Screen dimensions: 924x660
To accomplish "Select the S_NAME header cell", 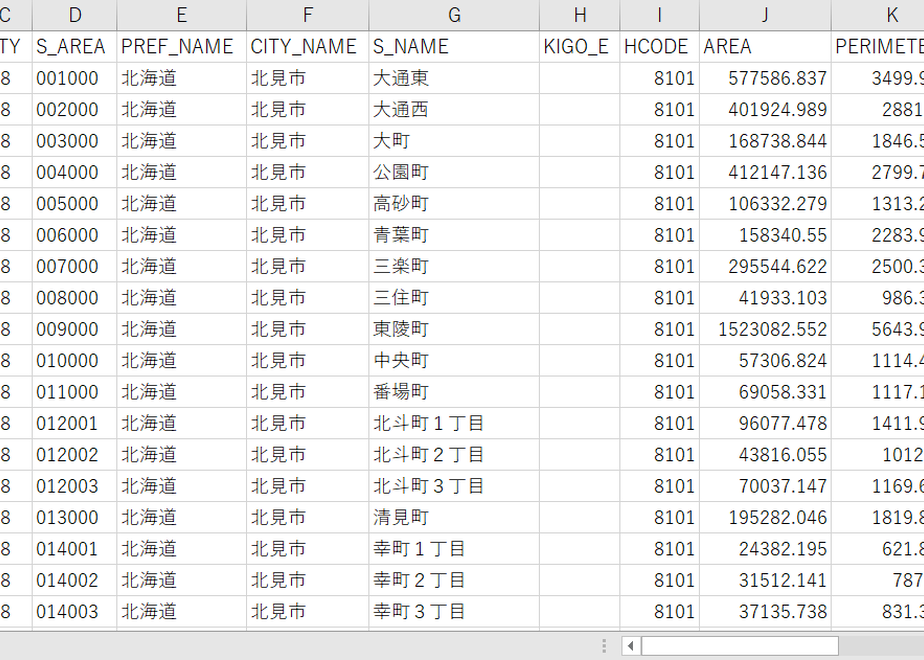I will 454,47.
